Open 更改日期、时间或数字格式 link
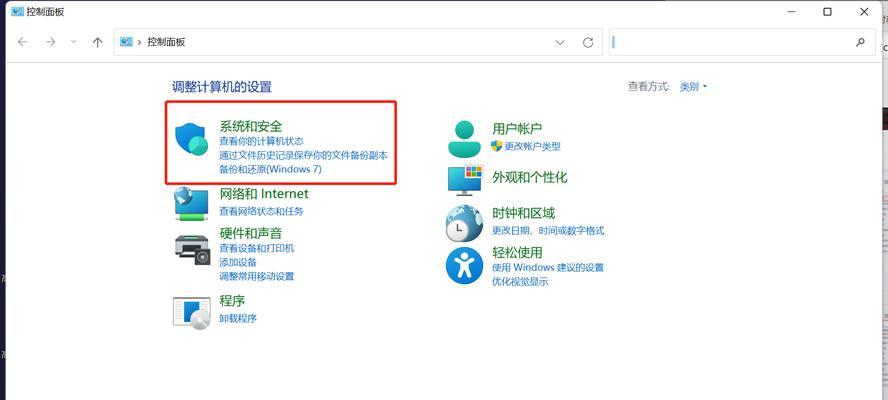The width and height of the screenshot is (888, 400). pos(548,231)
